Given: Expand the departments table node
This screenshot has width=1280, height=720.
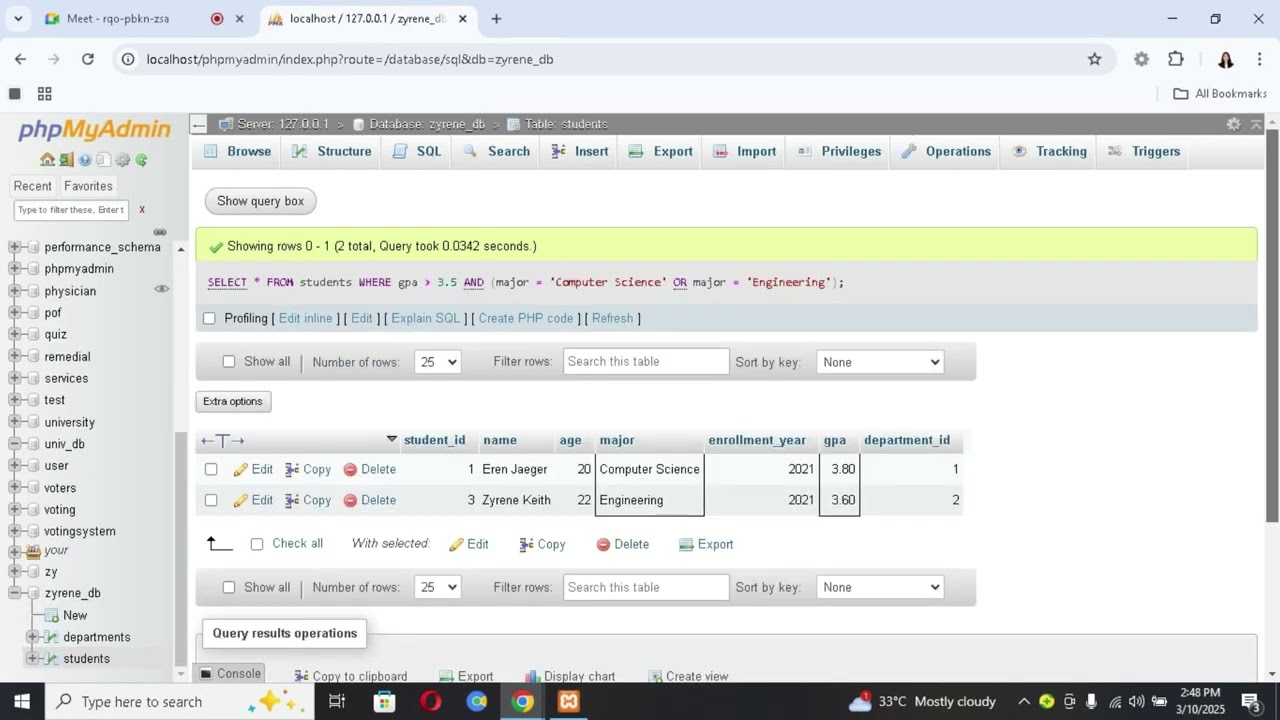Looking at the screenshot, I should [x=33, y=637].
